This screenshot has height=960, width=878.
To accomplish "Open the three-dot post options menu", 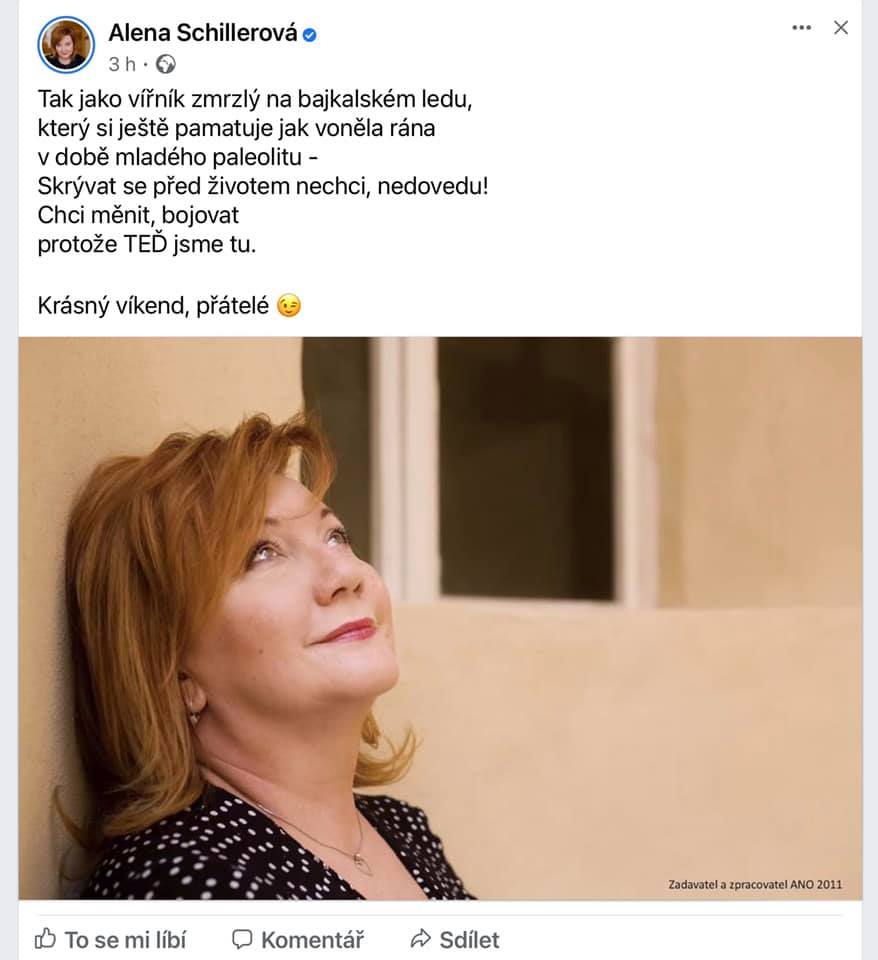I will (801, 28).
